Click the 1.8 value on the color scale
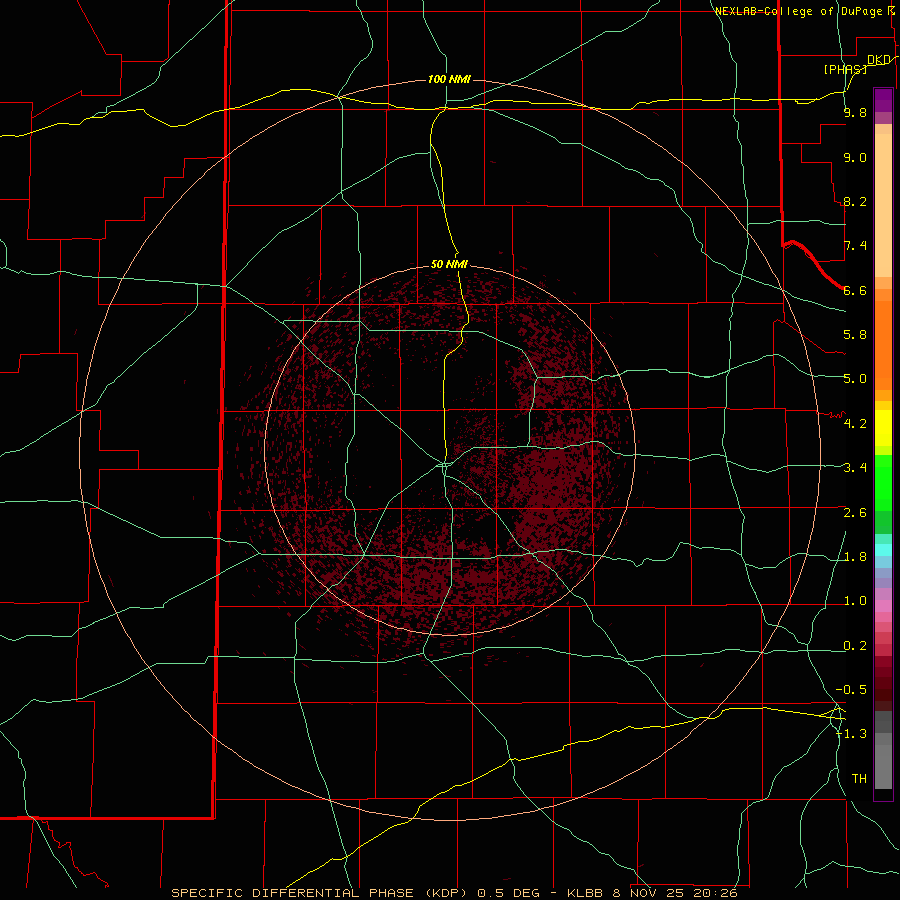Viewport: 900px width, 900px height. click(855, 557)
